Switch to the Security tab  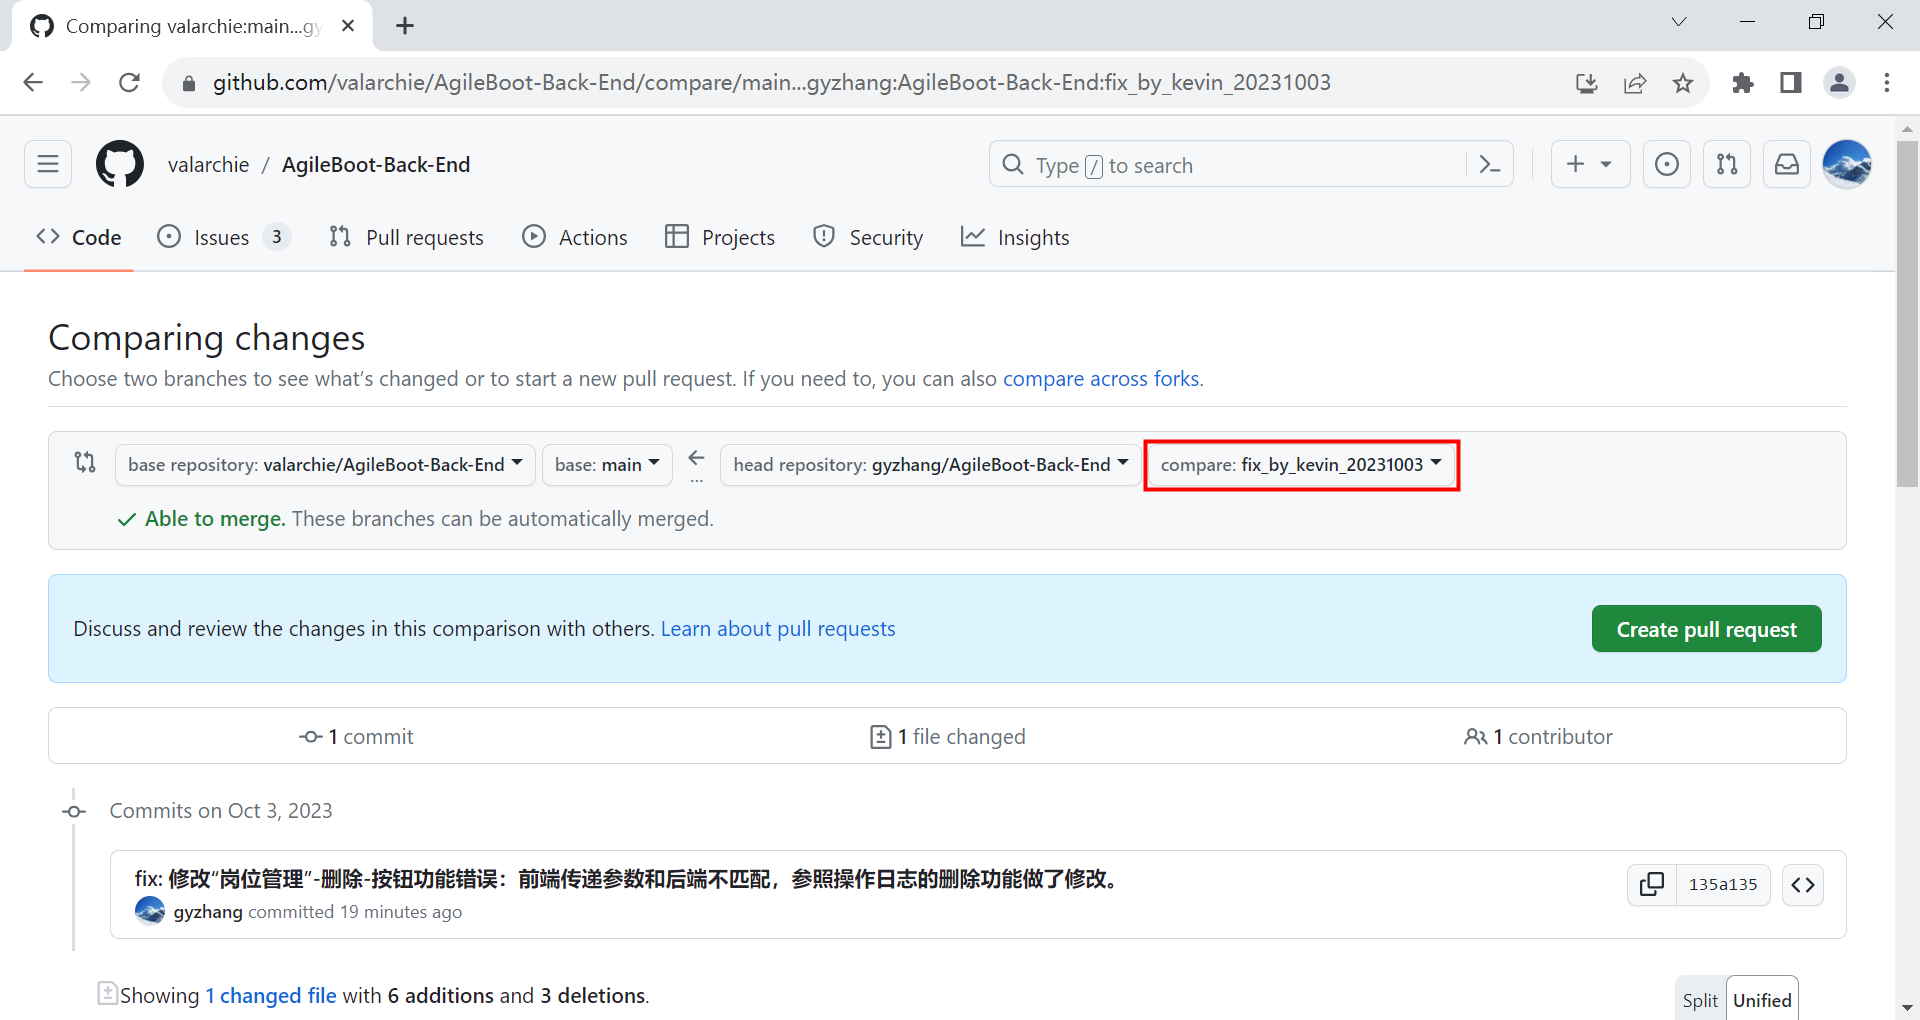[868, 238]
